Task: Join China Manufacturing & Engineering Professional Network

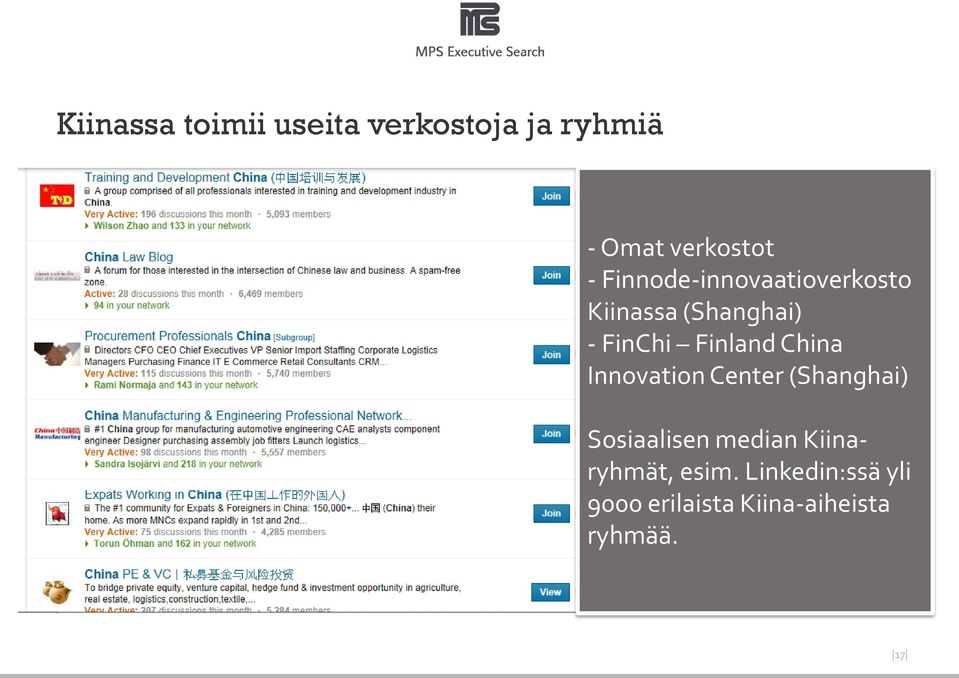Action: pyautogui.click(x=551, y=433)
